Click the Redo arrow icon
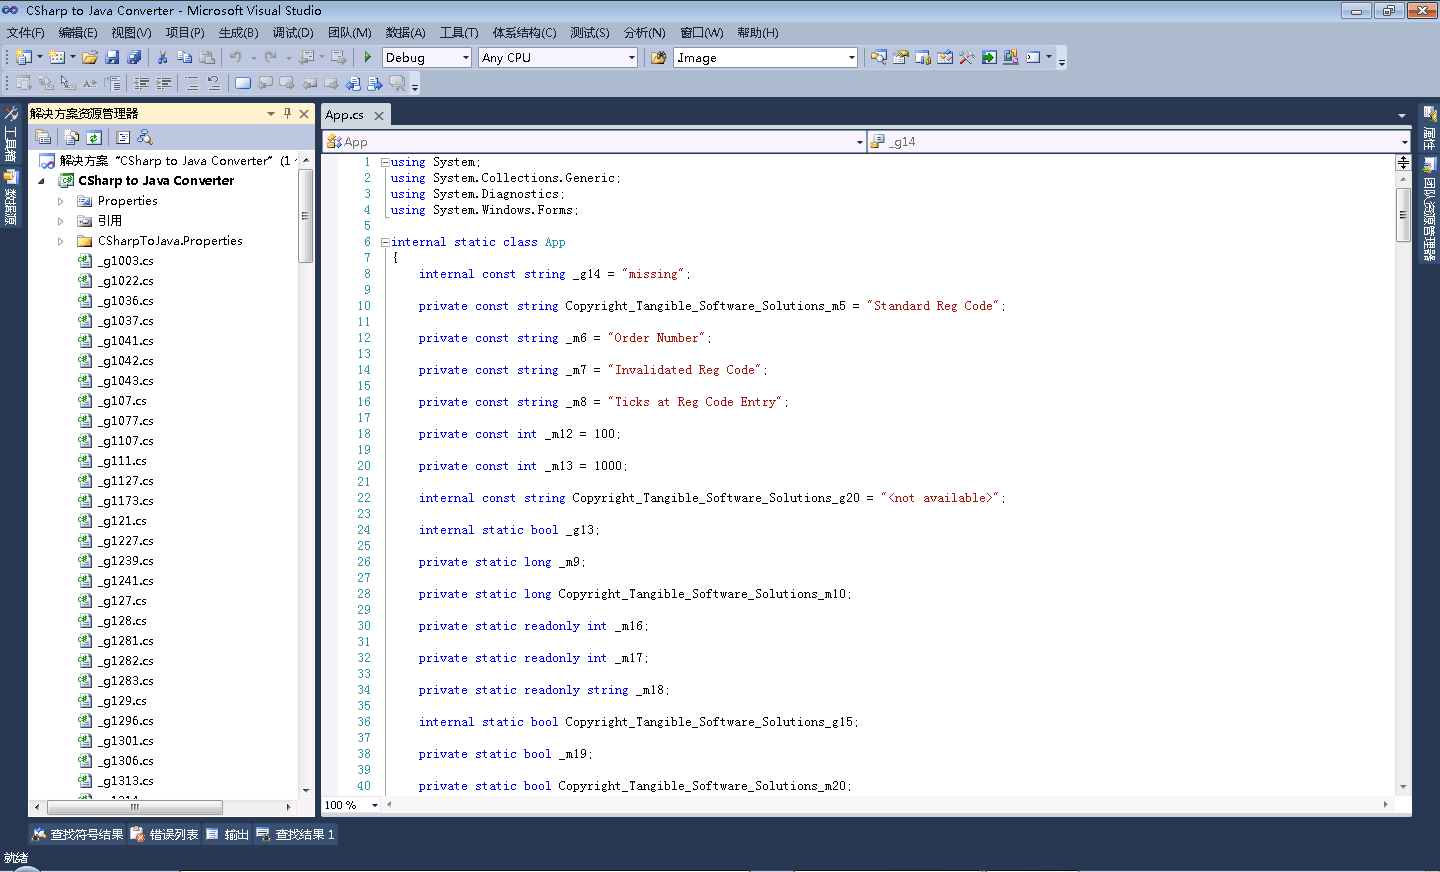Image resolution: width=1440 pixels, height=872 pixels. [x=270, y=57]
